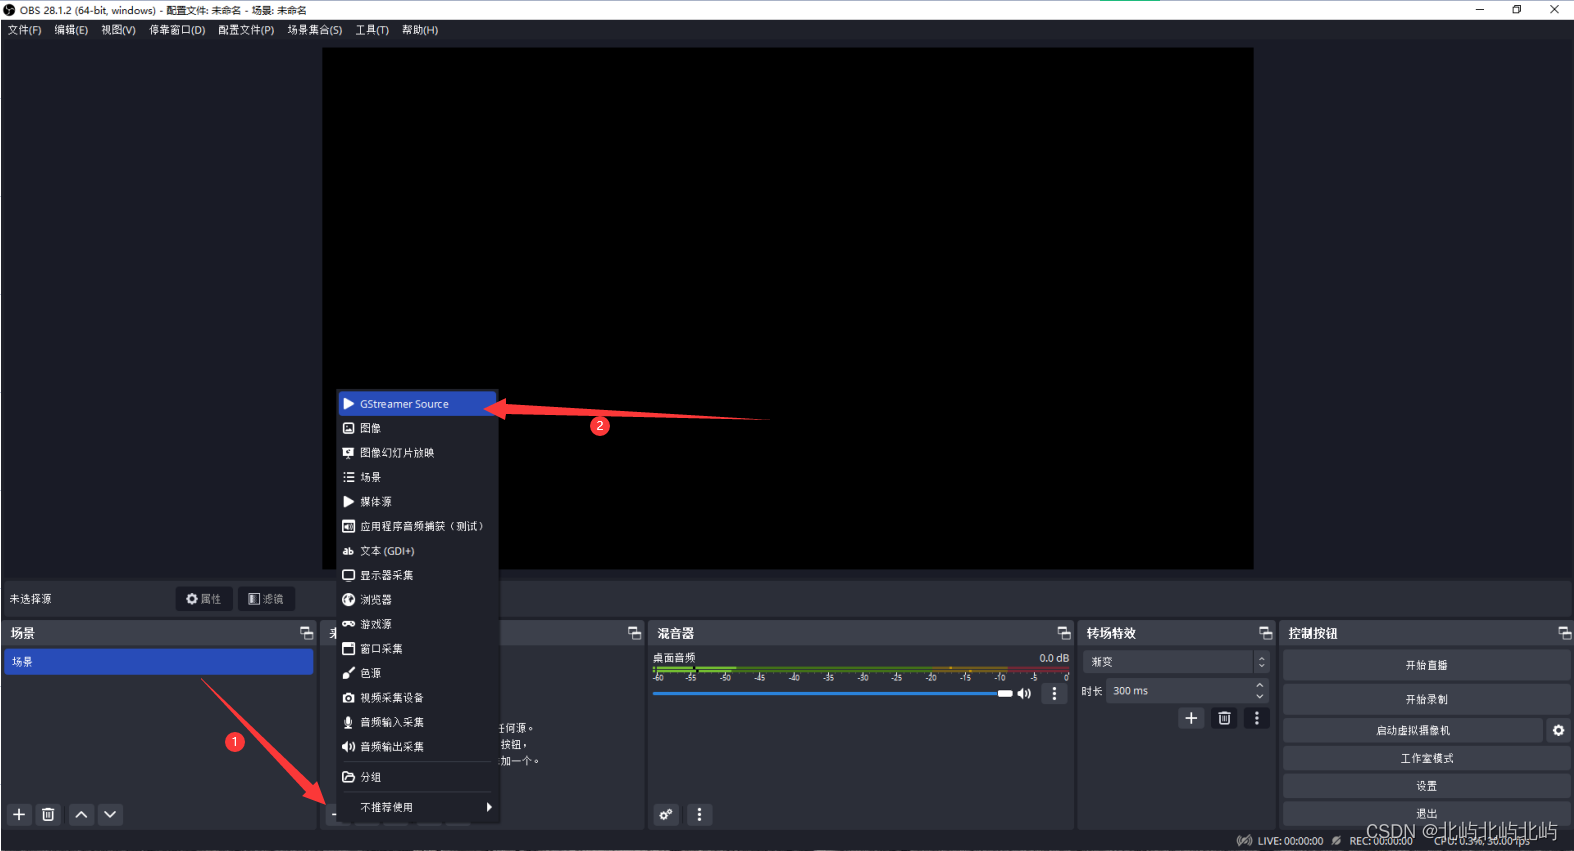Open 桌面音频 options three-dot menu
The image size is (1574, 851).
tap(1054, 693)
